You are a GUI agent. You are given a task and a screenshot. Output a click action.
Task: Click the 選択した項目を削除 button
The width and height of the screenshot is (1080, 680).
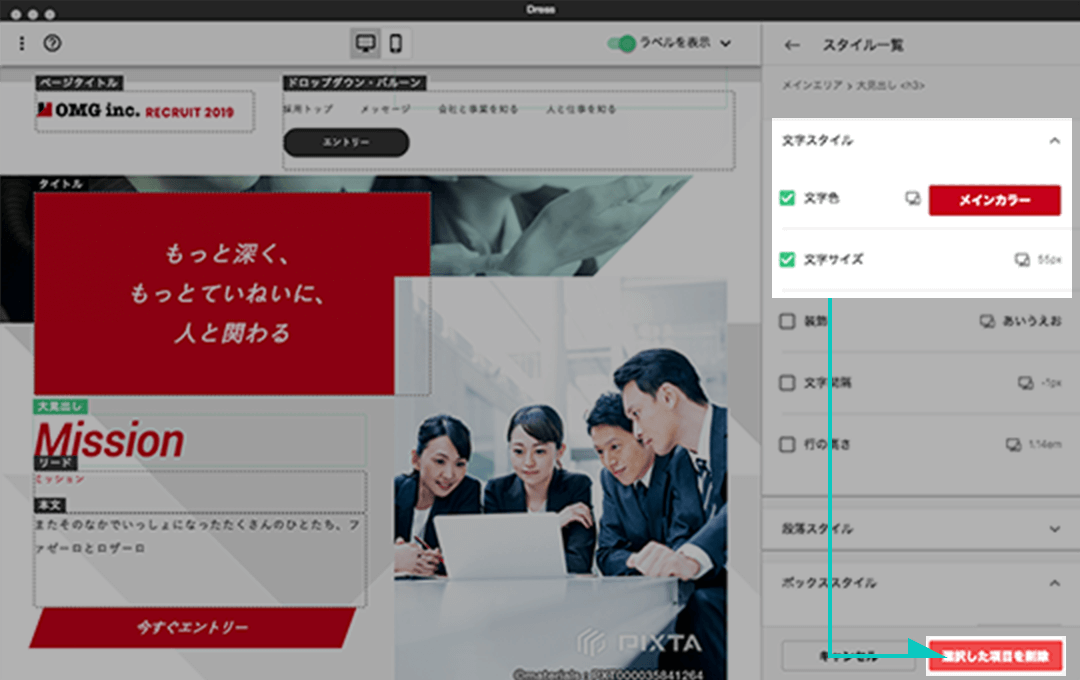(x=996, y=656)
